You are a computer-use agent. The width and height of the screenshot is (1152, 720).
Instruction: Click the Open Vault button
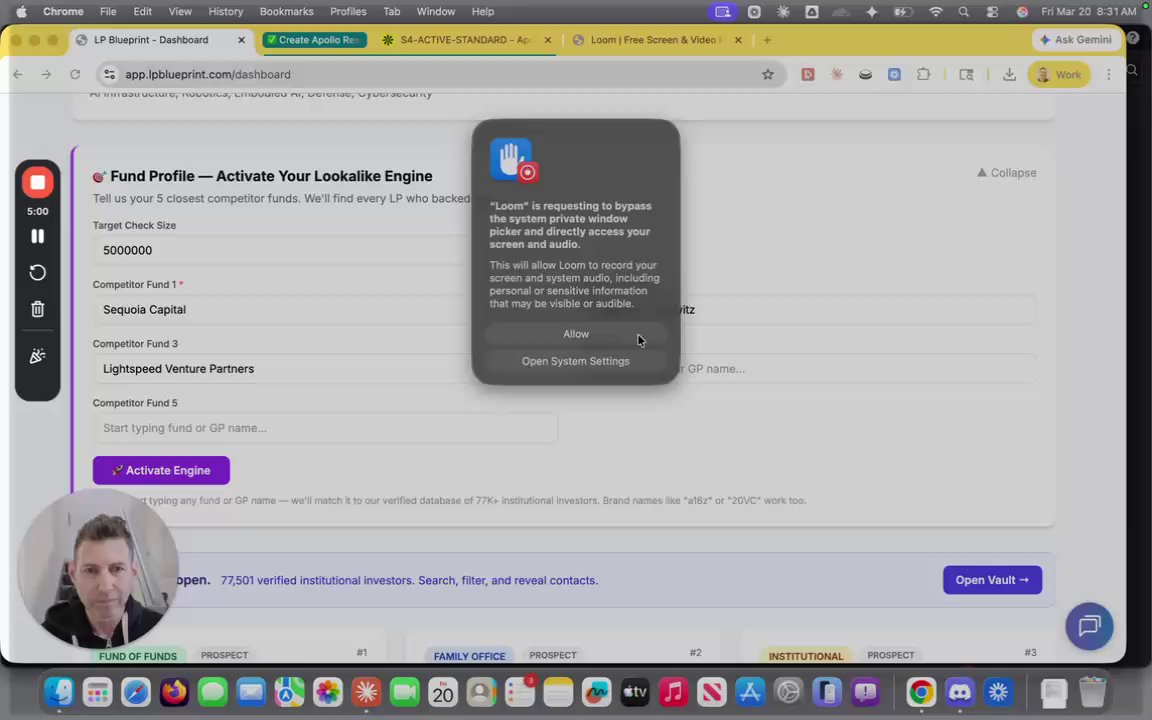(992, 580)
